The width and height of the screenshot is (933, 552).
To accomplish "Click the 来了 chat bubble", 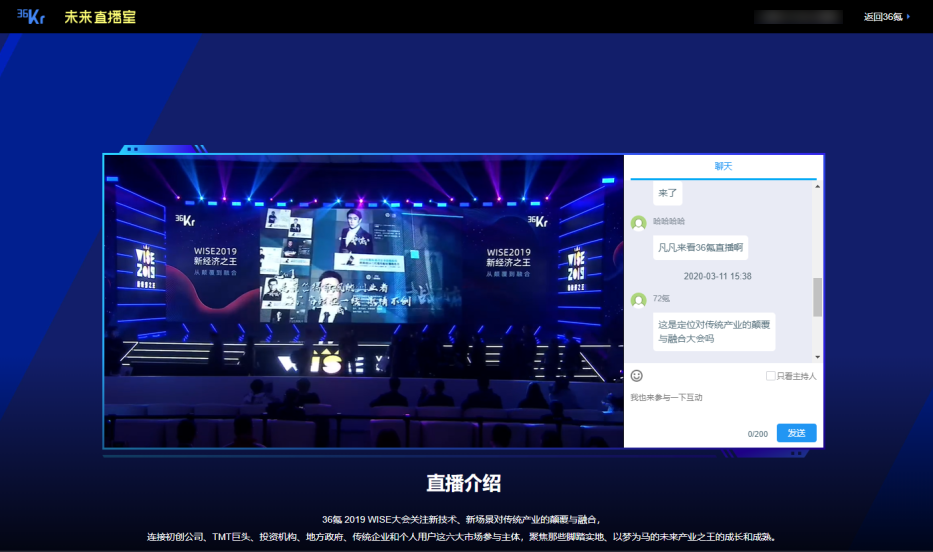I will click(667, 193).
